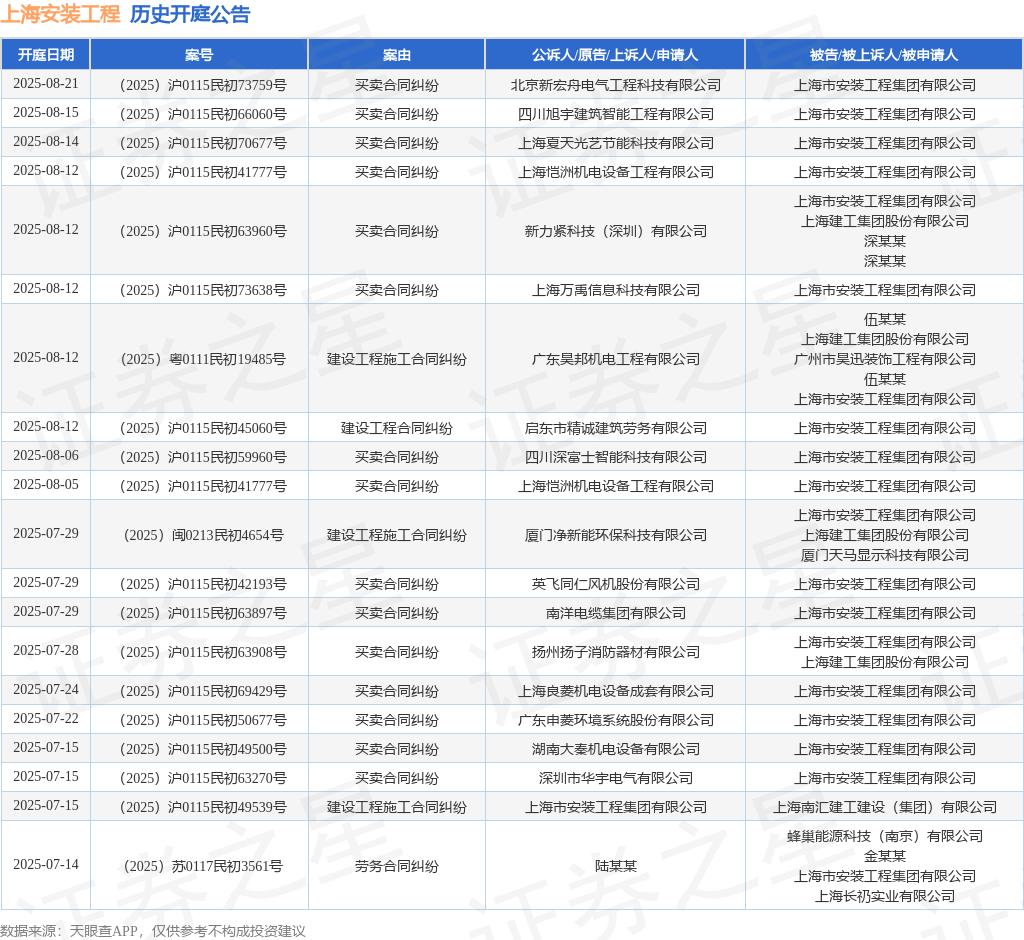
Task: Select the date 2025-08-15
Action: 46,112
